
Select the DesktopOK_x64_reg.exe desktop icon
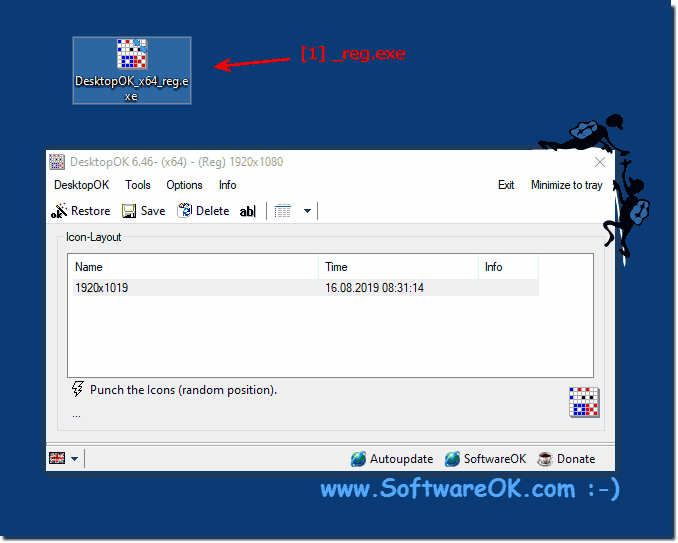click(x=132, y=70)
